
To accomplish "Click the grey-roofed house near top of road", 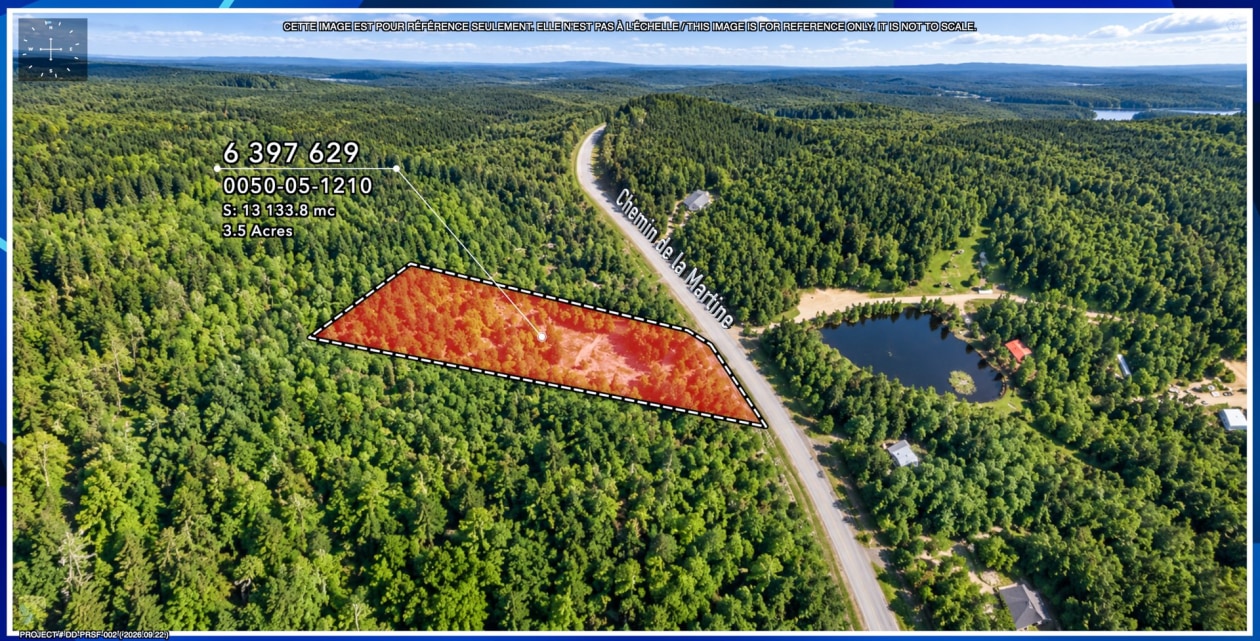I will [x=697, y=200].
